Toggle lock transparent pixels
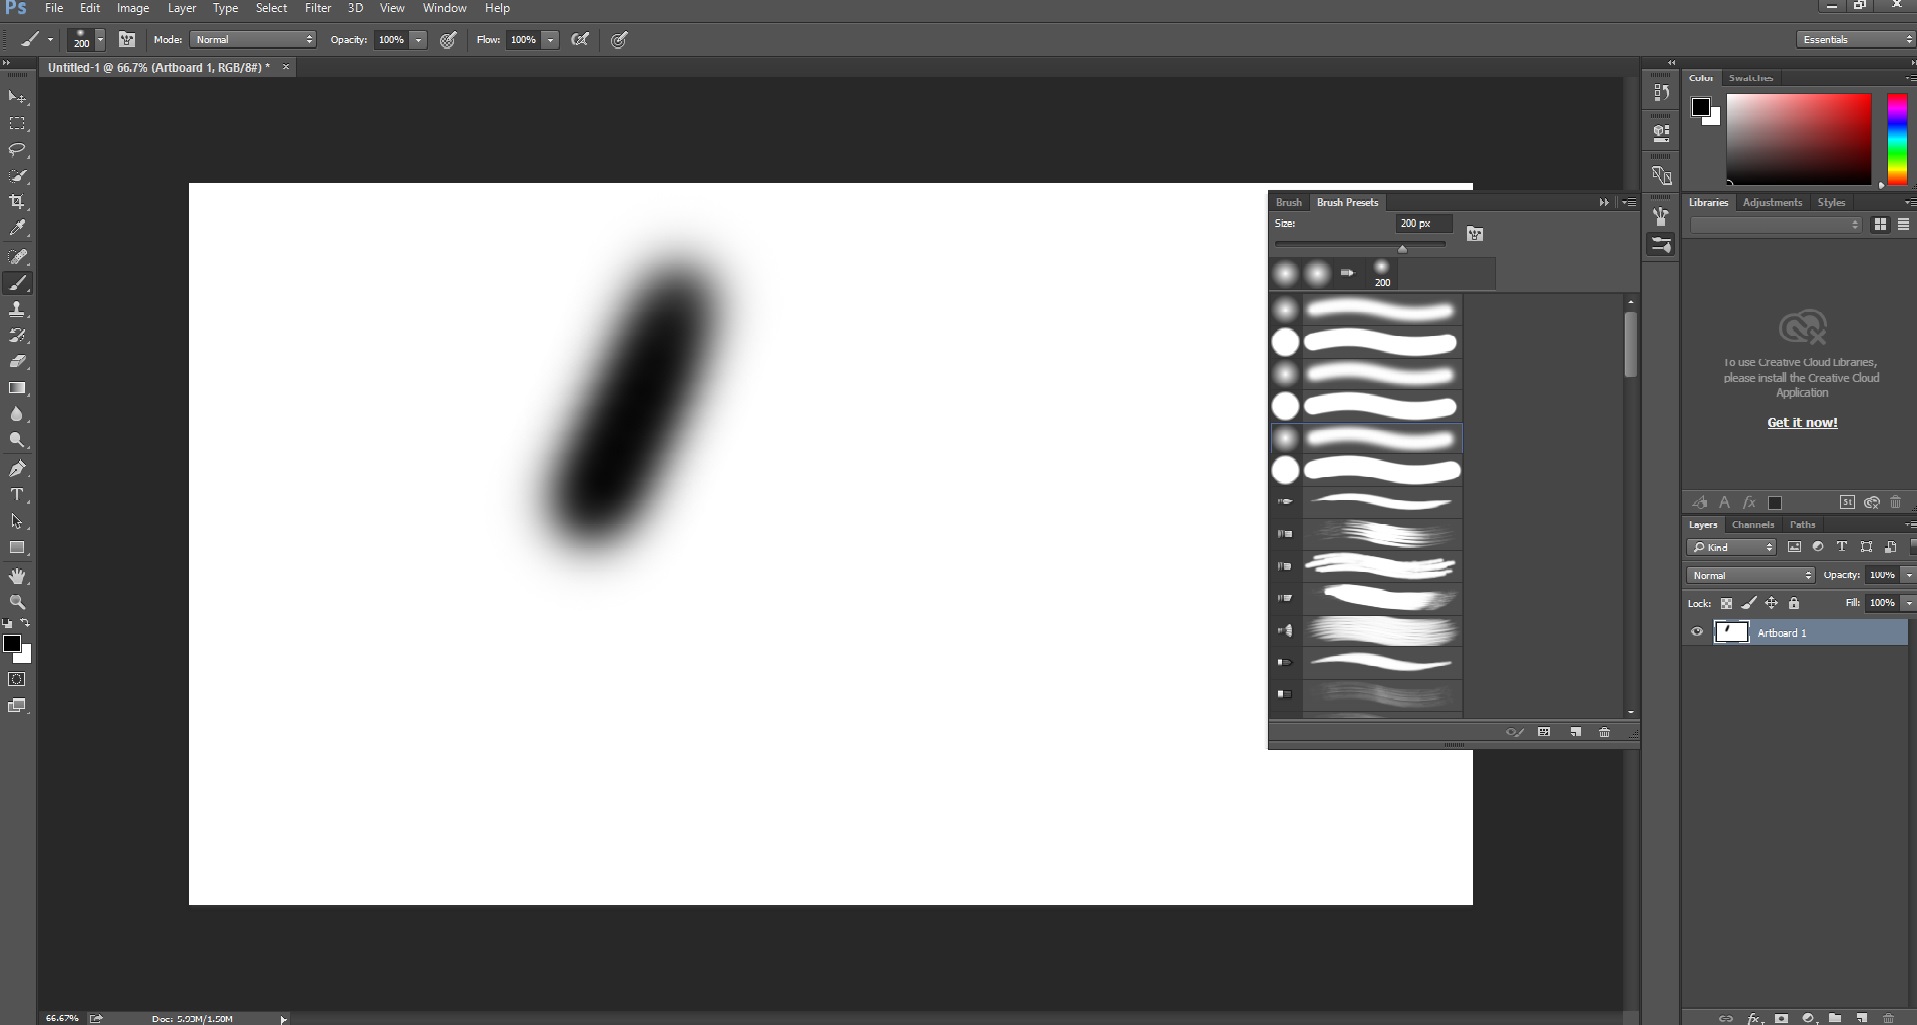Image resolution: width=1917 pixels, height=1025 pixels. pyautogui.click(x=1726, y=603)
